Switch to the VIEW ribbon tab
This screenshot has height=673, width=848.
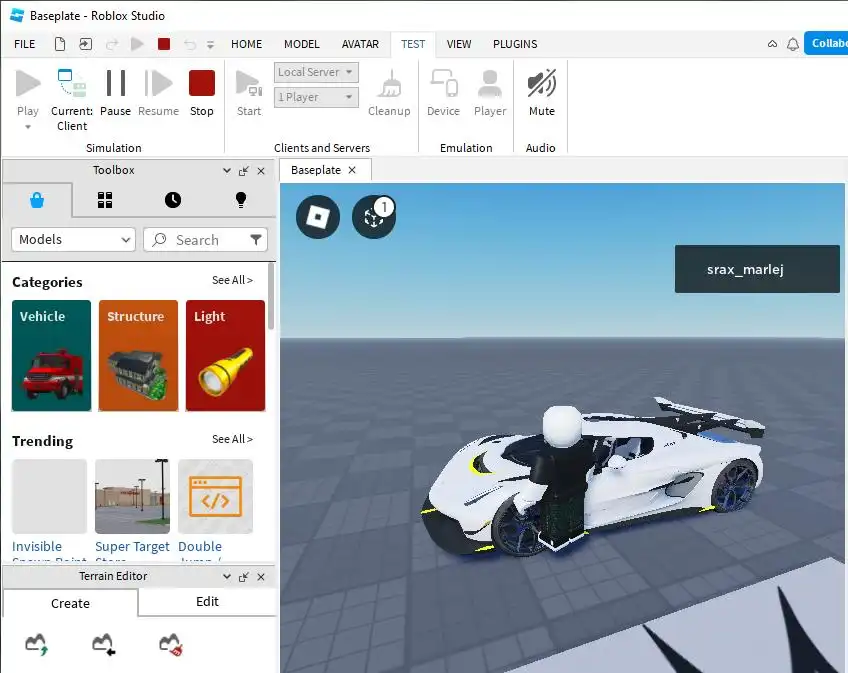459,44
